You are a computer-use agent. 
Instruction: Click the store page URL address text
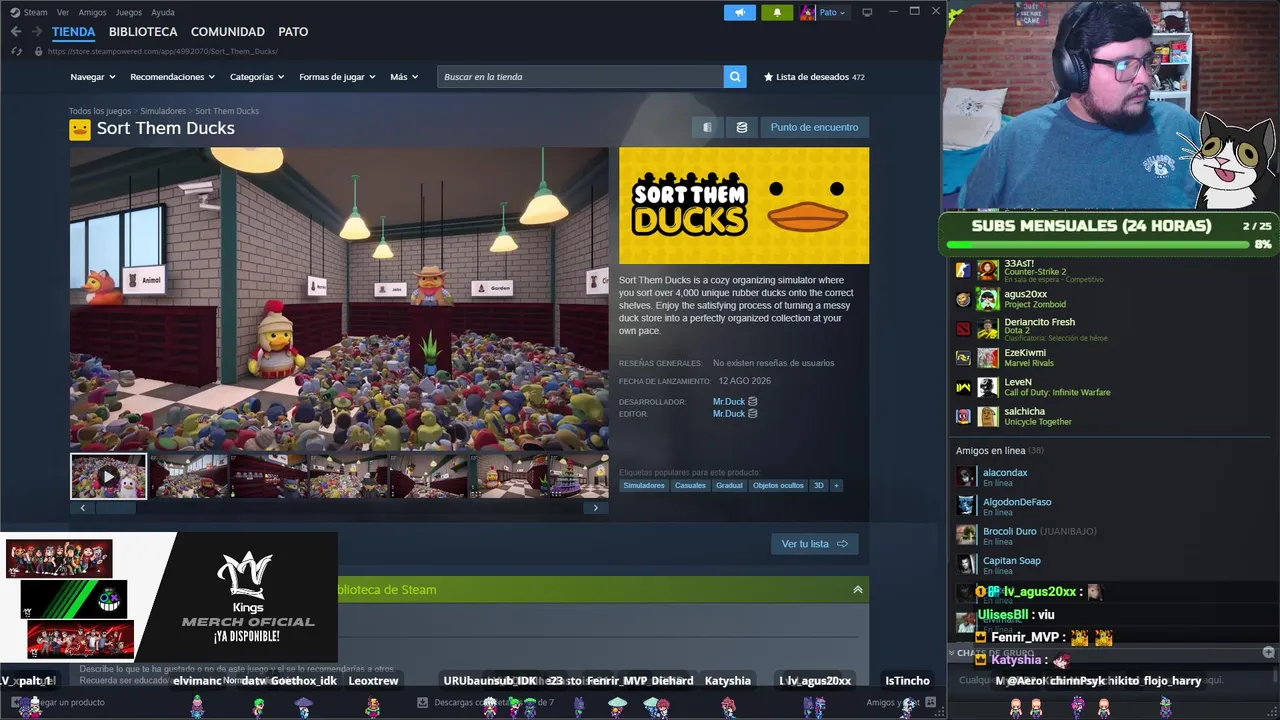tap(163, 51)
